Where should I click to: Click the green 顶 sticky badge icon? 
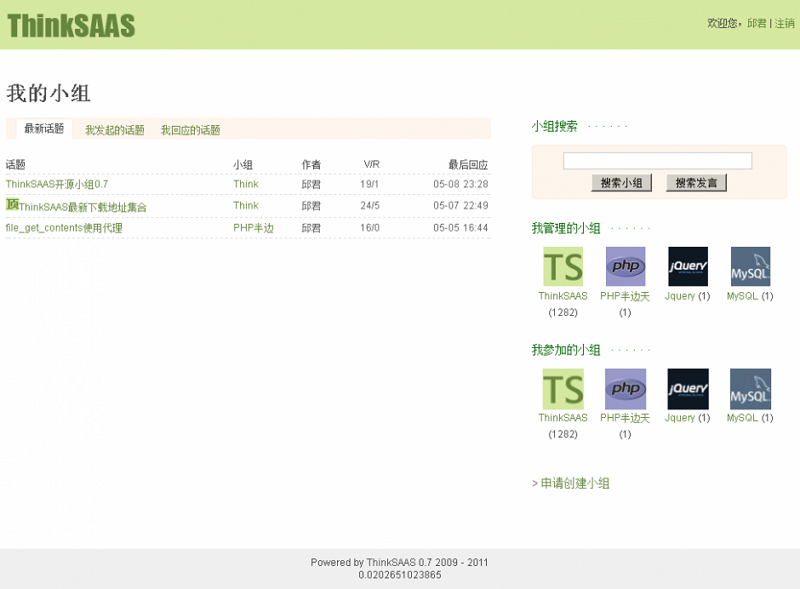[12, 204]
